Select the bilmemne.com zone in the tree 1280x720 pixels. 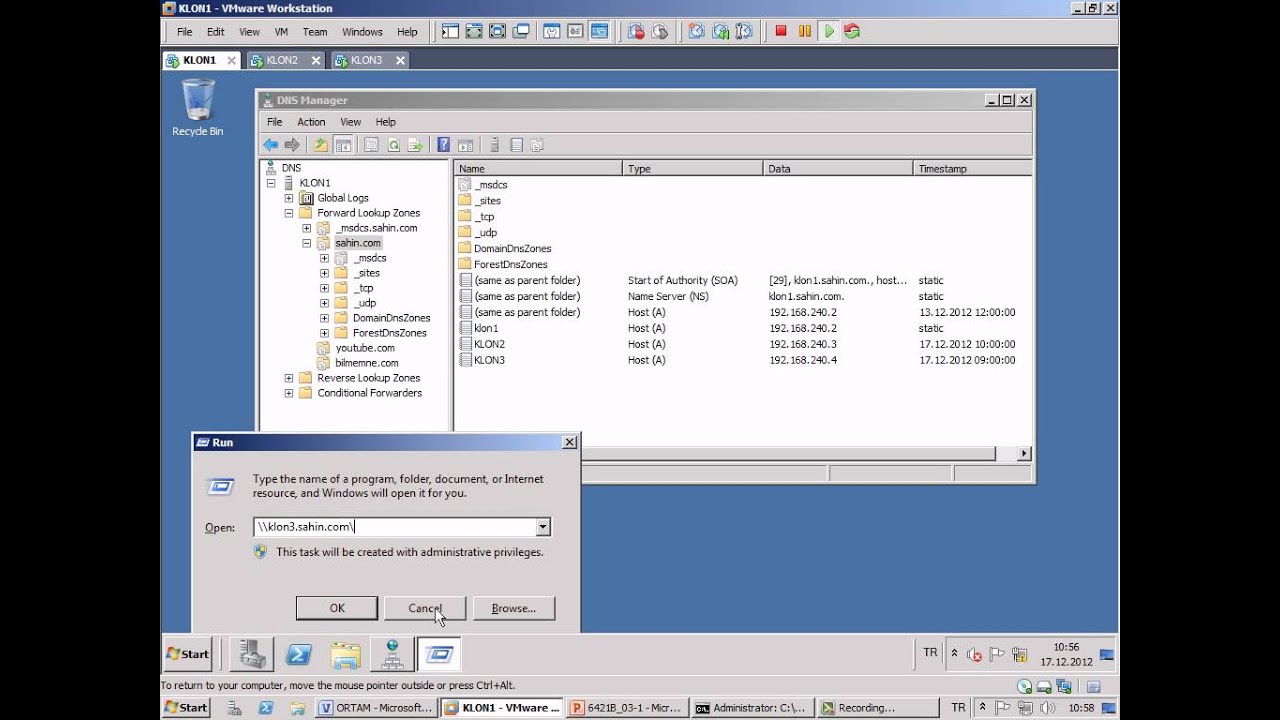pos(366,363)
